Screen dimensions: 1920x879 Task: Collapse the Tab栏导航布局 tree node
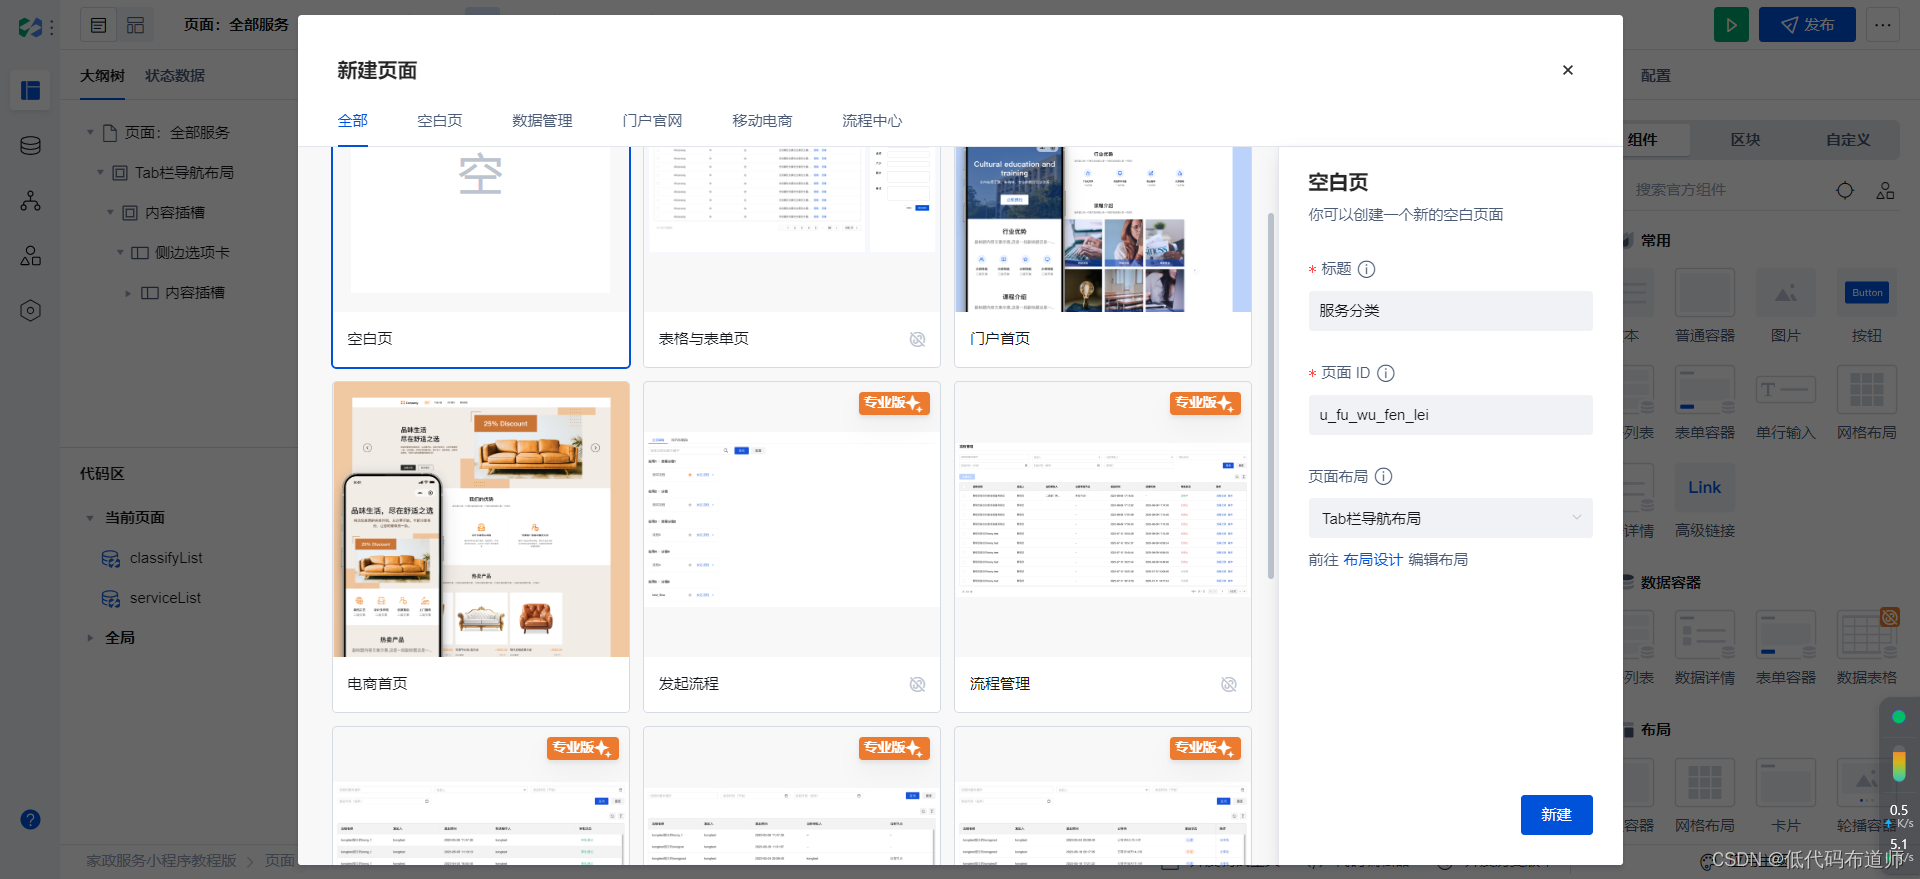[100, 172]
